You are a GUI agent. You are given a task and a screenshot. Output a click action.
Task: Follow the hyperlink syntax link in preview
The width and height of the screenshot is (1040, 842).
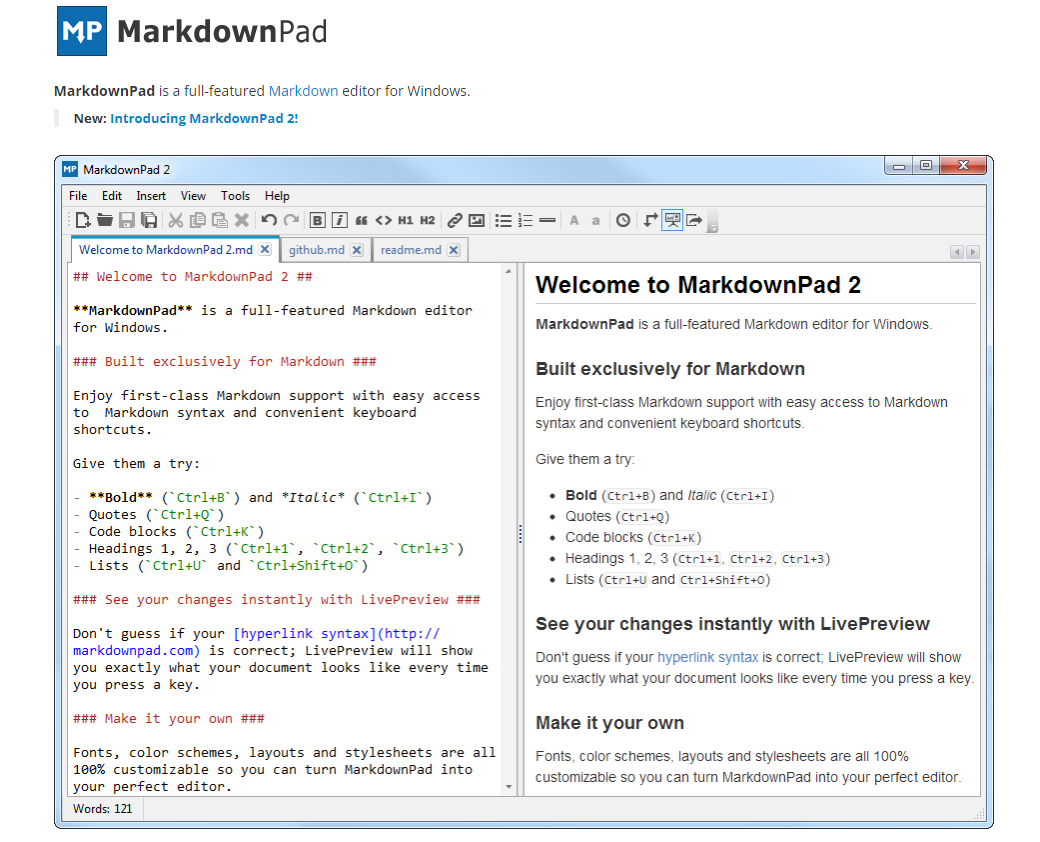coord(708,657)
